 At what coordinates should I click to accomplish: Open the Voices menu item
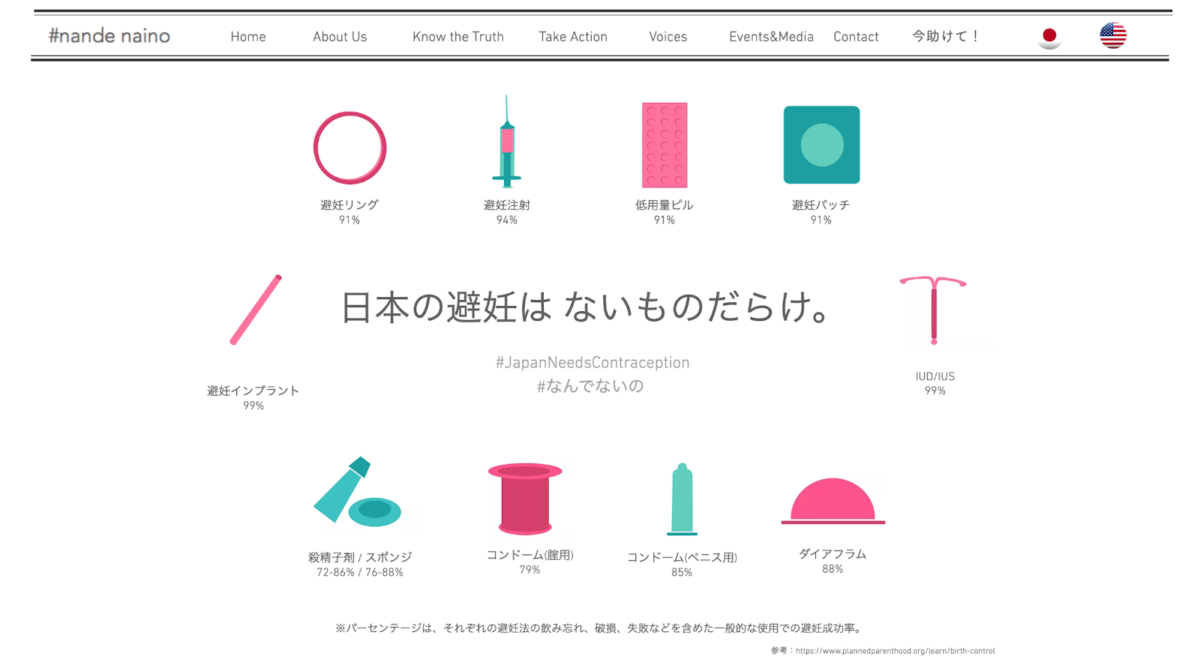[668, 37]
